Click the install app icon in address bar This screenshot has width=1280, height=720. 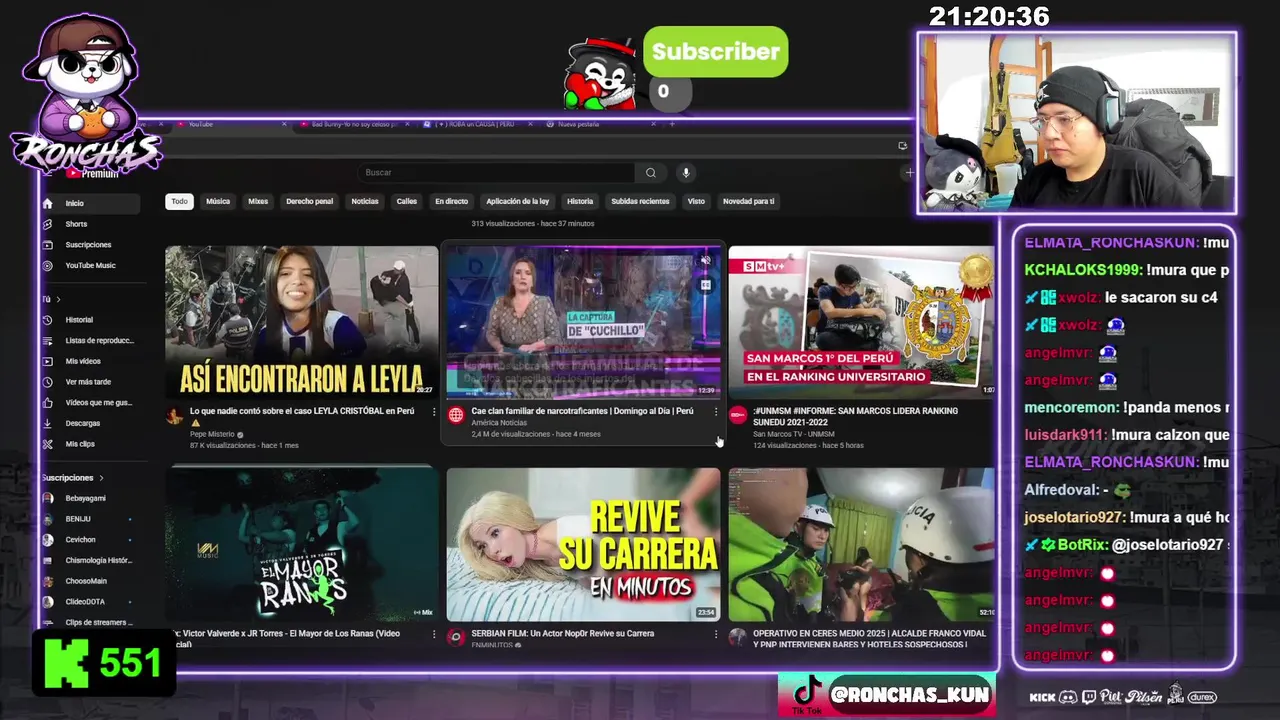(902, 146)
